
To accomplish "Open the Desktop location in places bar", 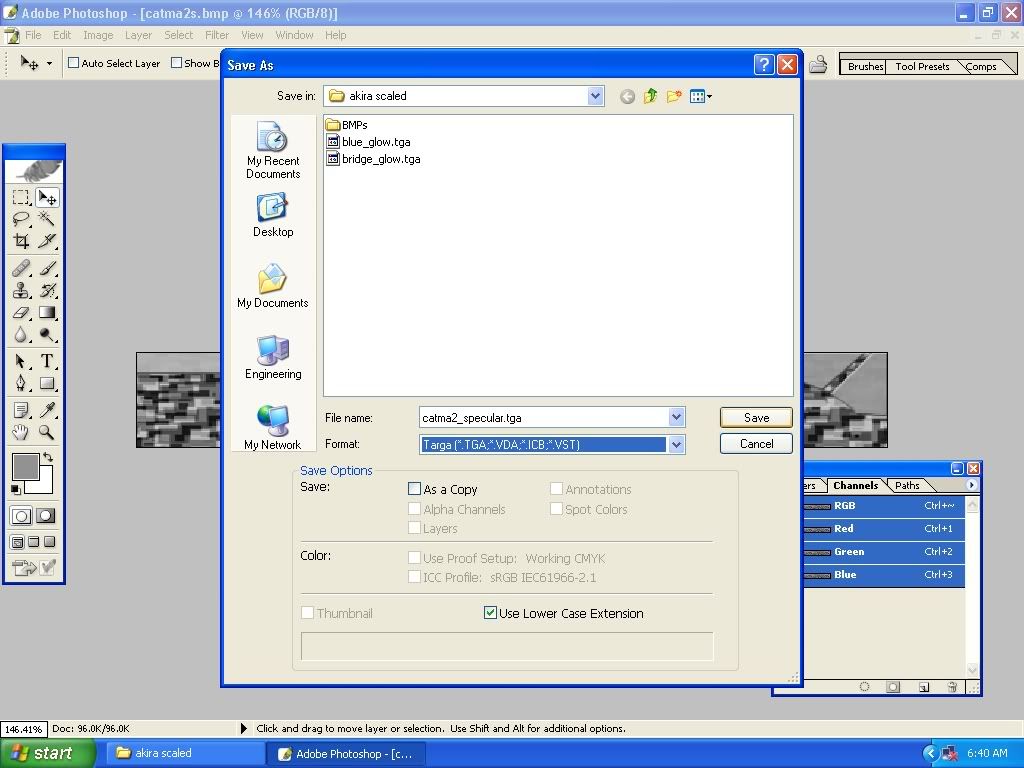I will click(x=273, y=216).
